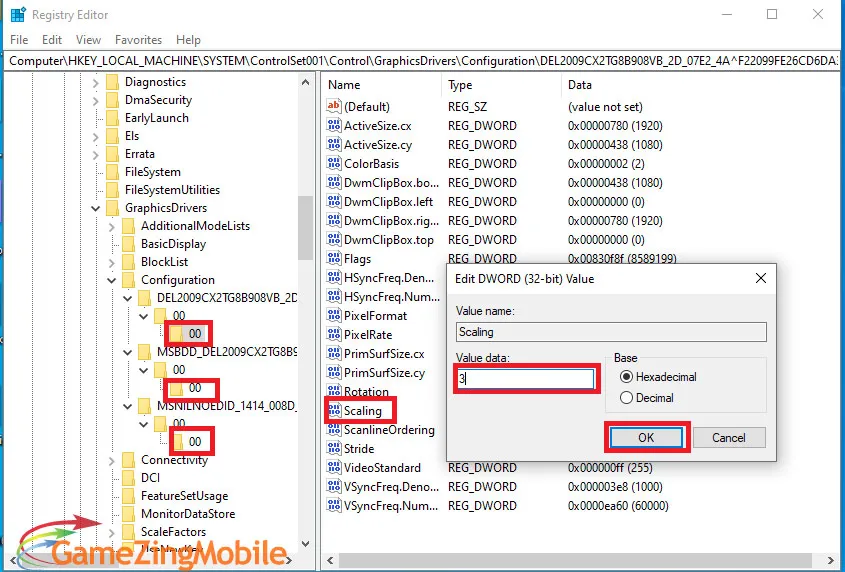Click the registry path address bar
Viewport: 845px width, 572px height.
(423, 61)
